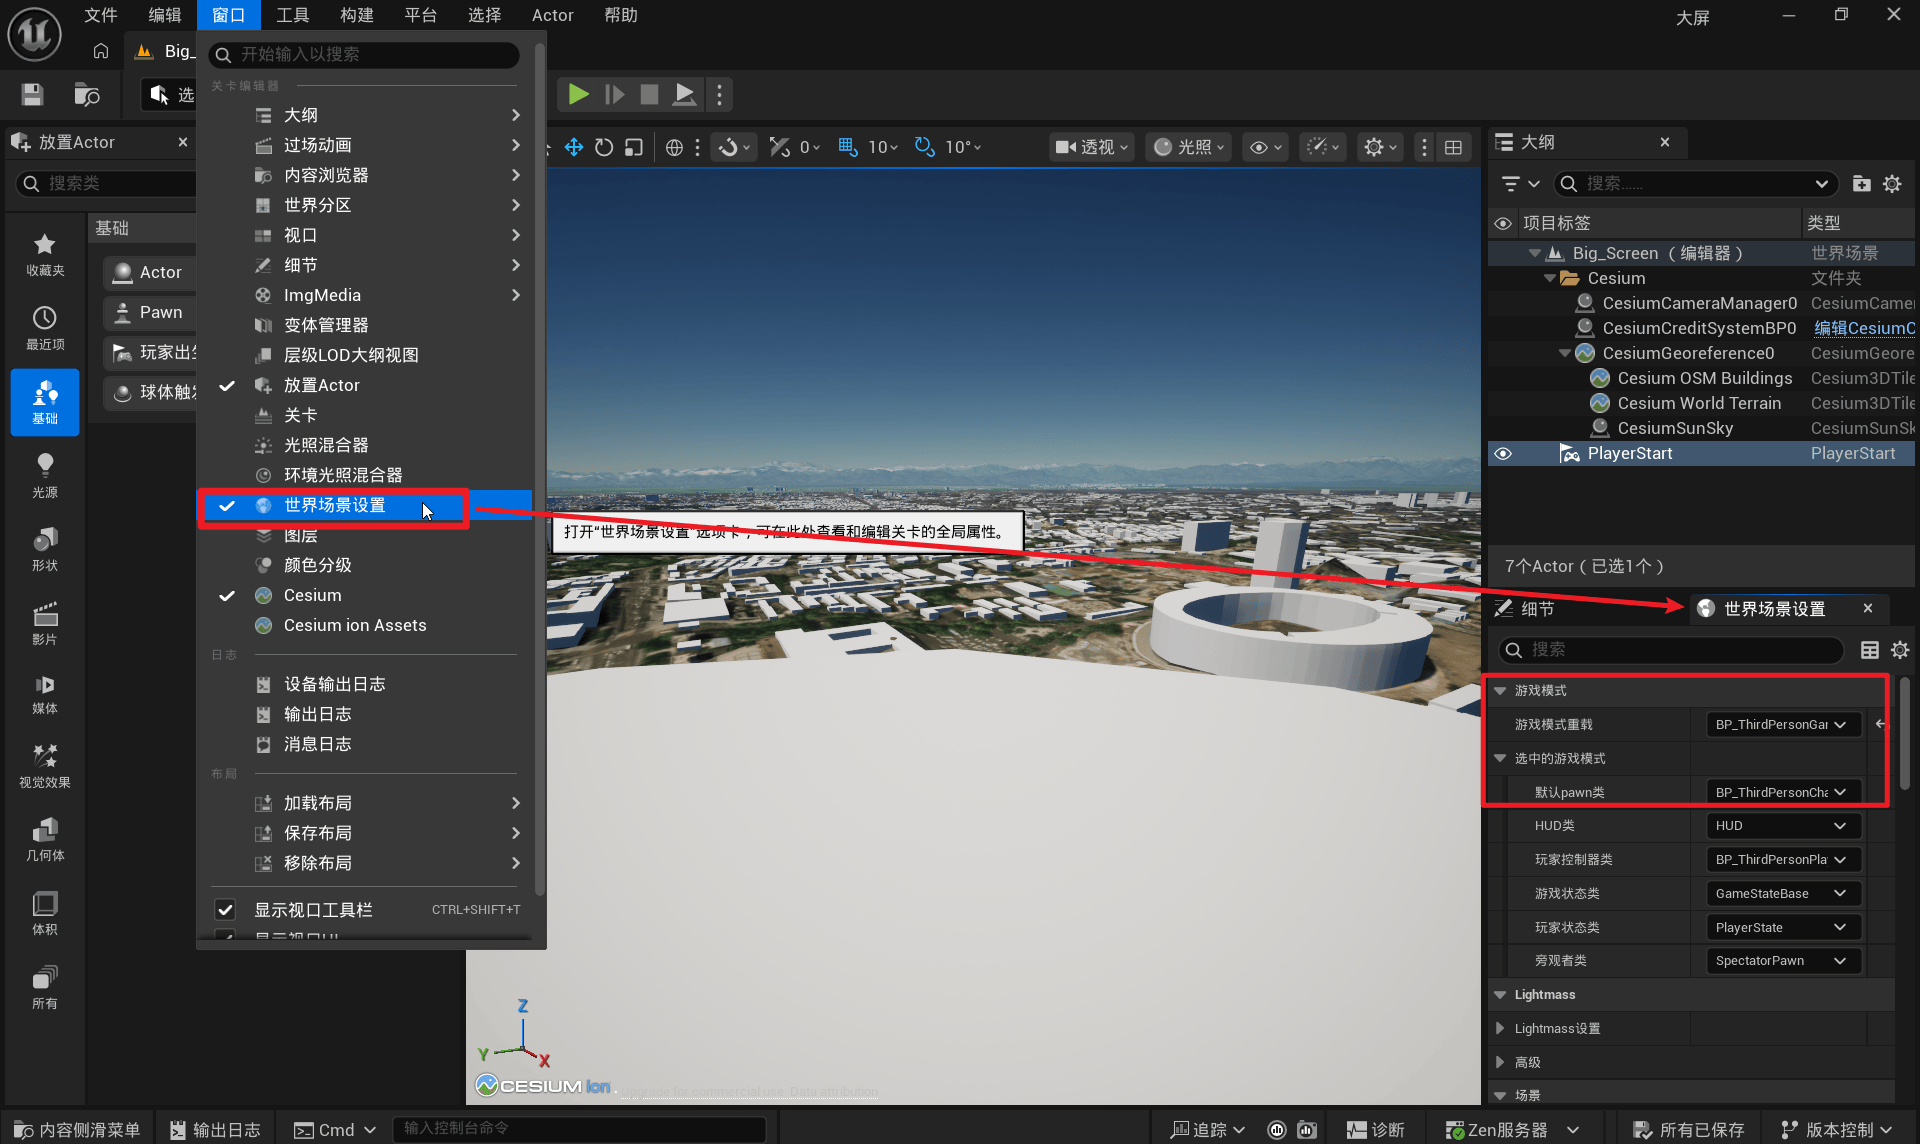This screenshot has width=1920, height=1144.
Task: Toggle grid snapping icon in viewport
Action: coord(848,147)
